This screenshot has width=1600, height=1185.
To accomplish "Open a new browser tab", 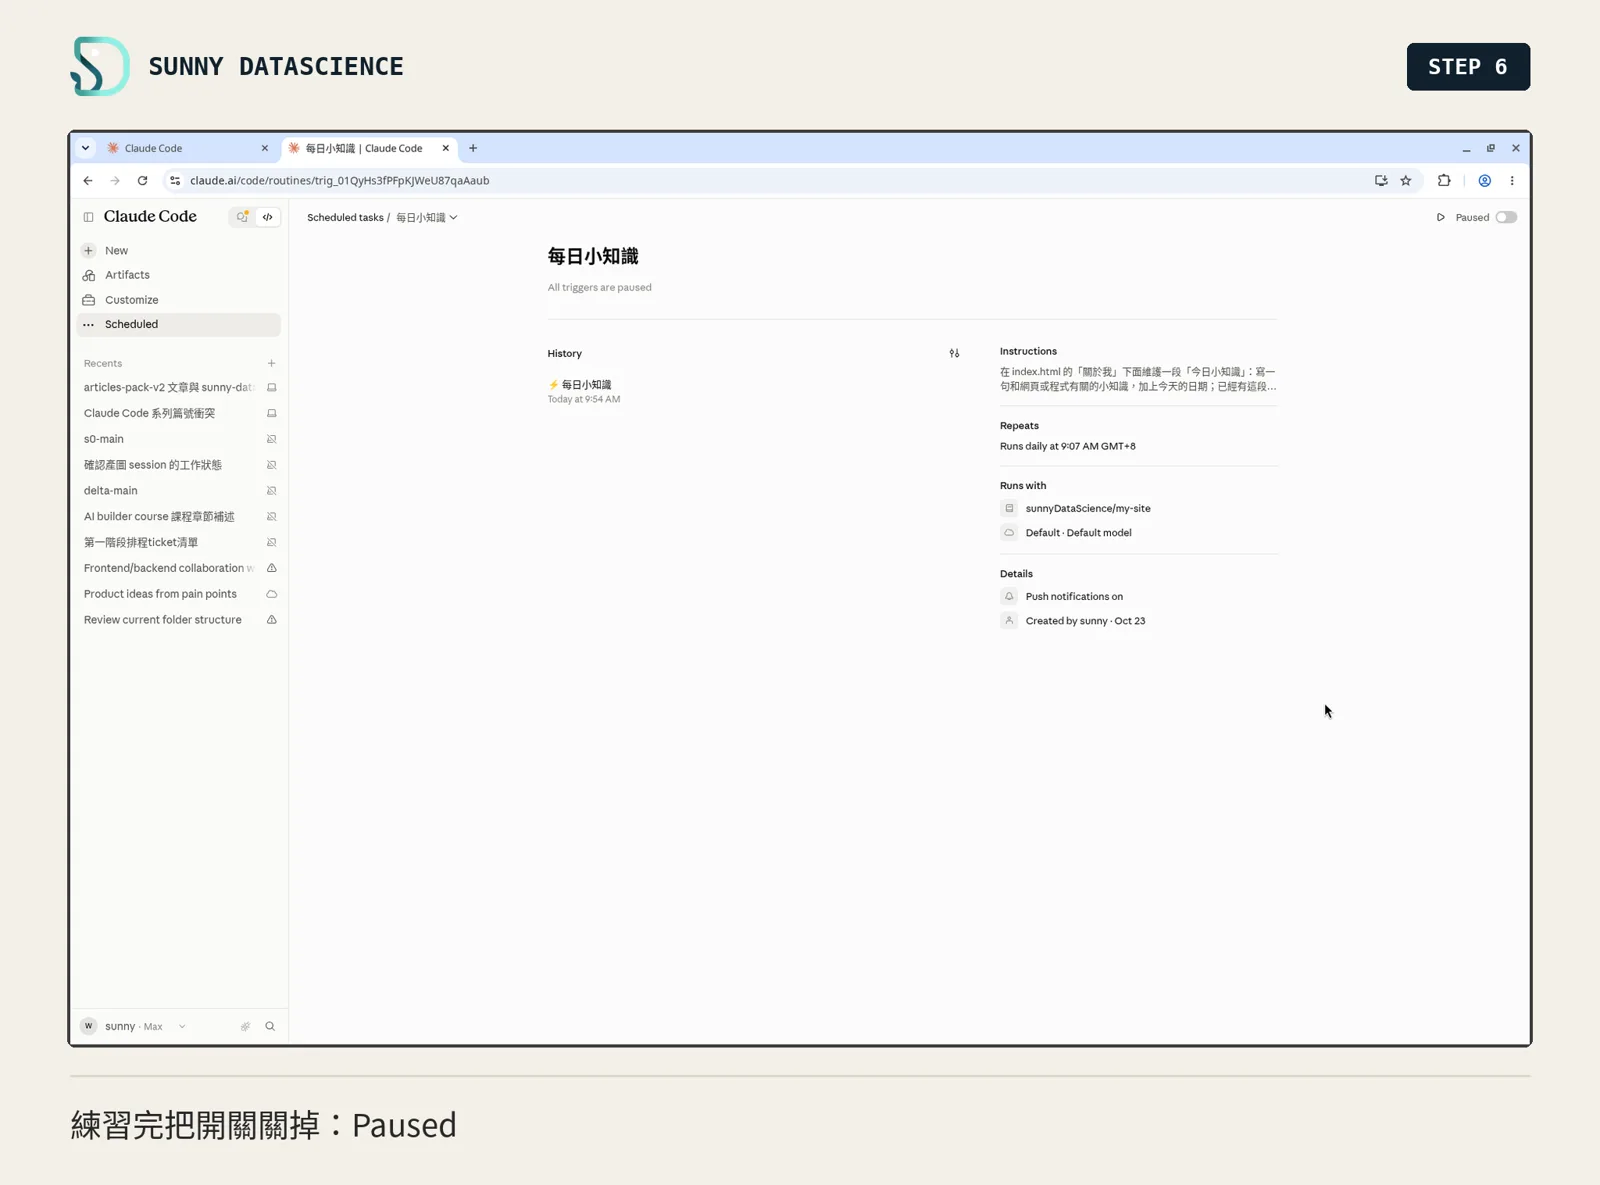I will [473, 148].
